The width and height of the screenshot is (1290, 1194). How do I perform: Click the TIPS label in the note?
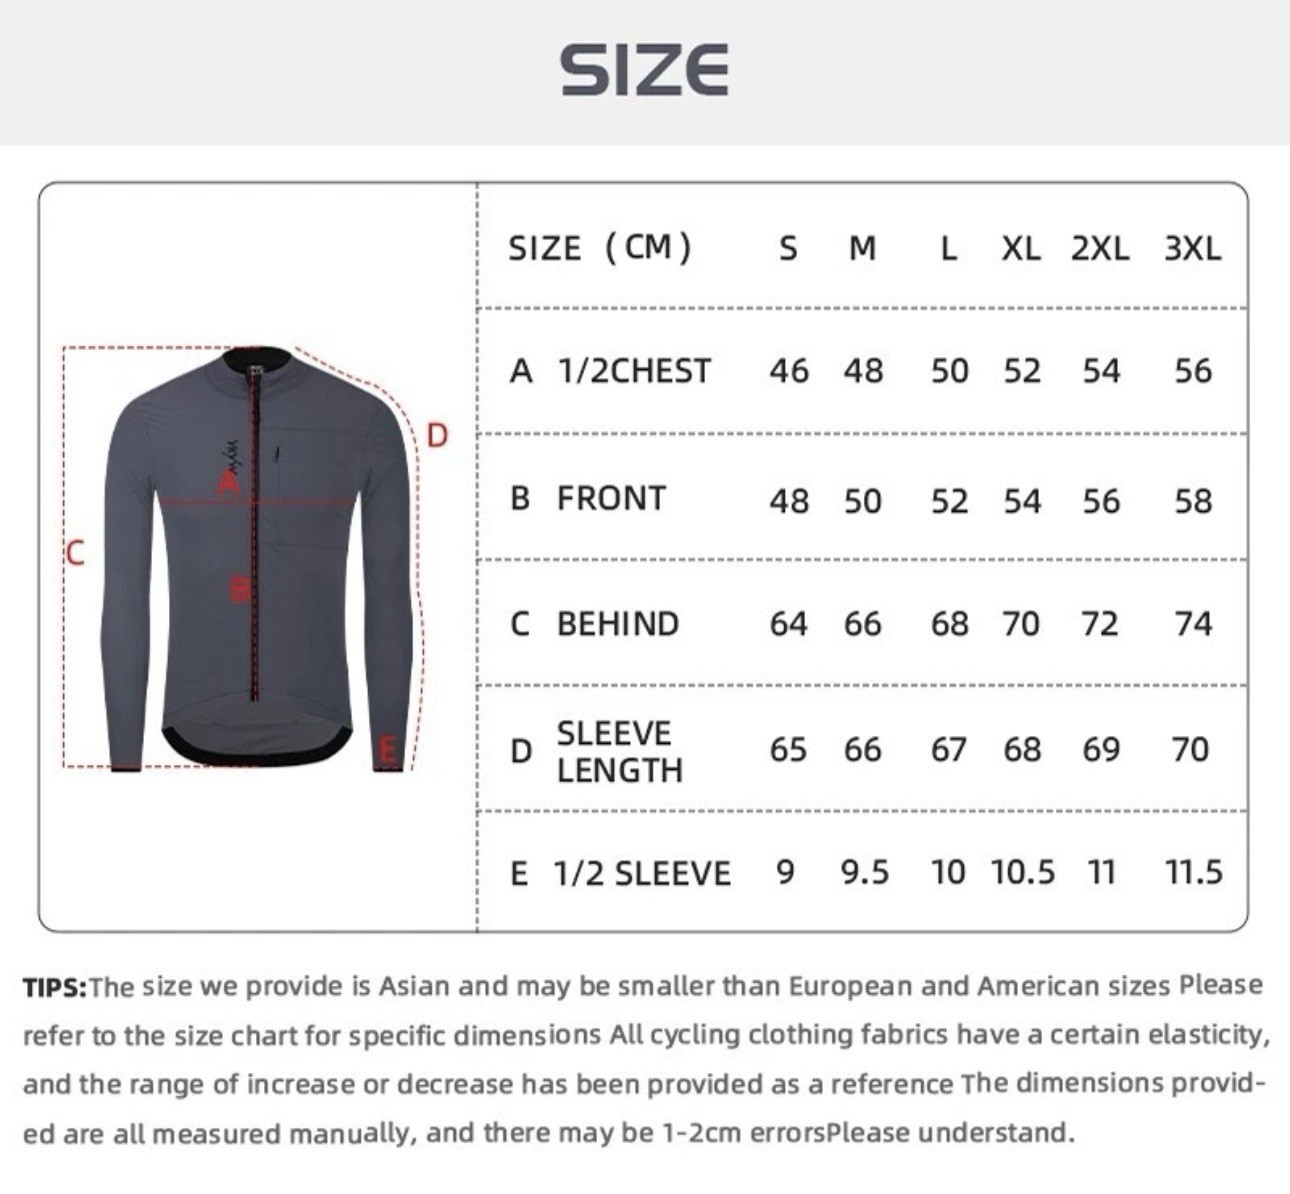(55, 987)
